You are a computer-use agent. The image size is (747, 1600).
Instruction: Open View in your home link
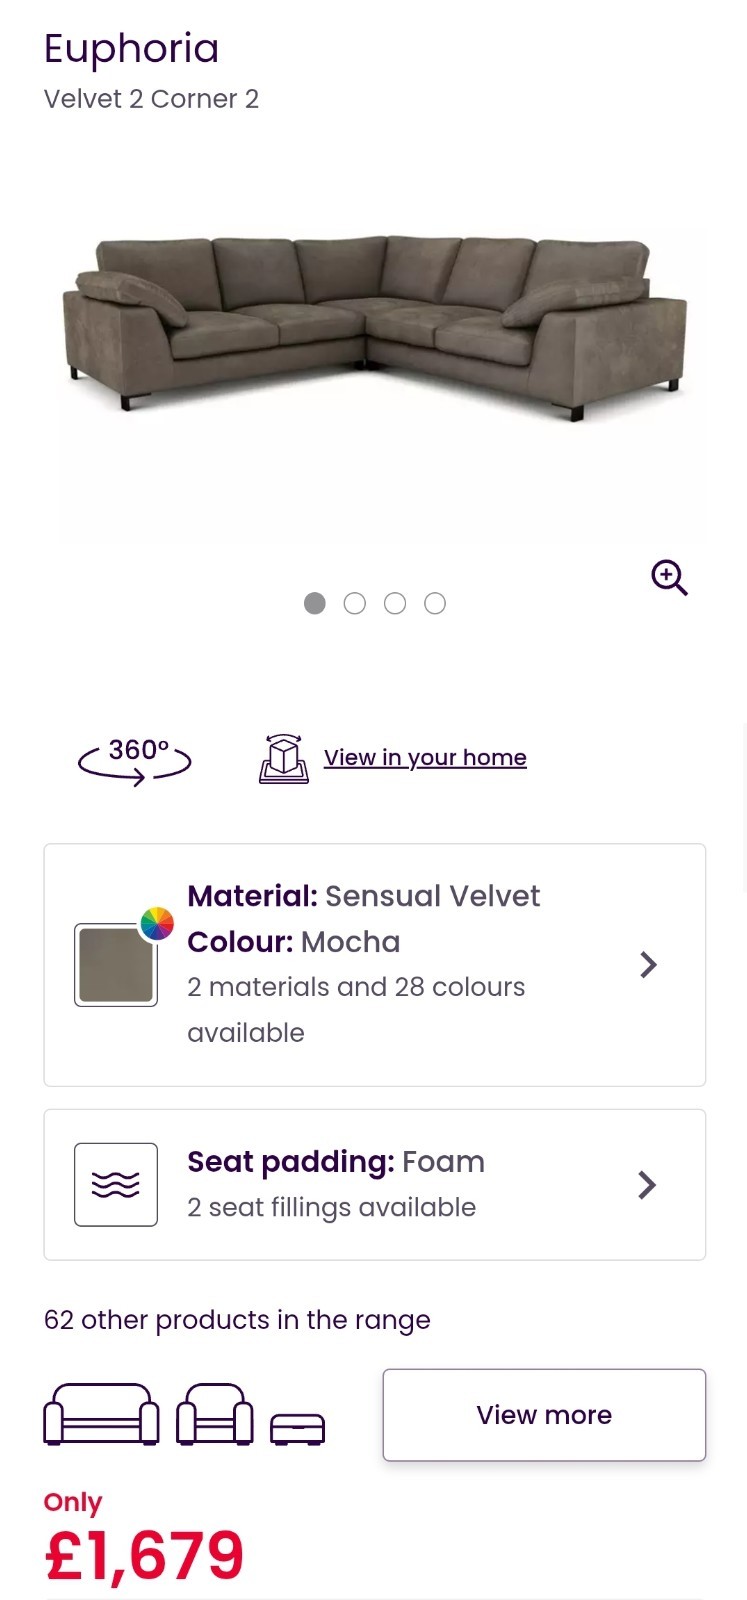(425, 758)
